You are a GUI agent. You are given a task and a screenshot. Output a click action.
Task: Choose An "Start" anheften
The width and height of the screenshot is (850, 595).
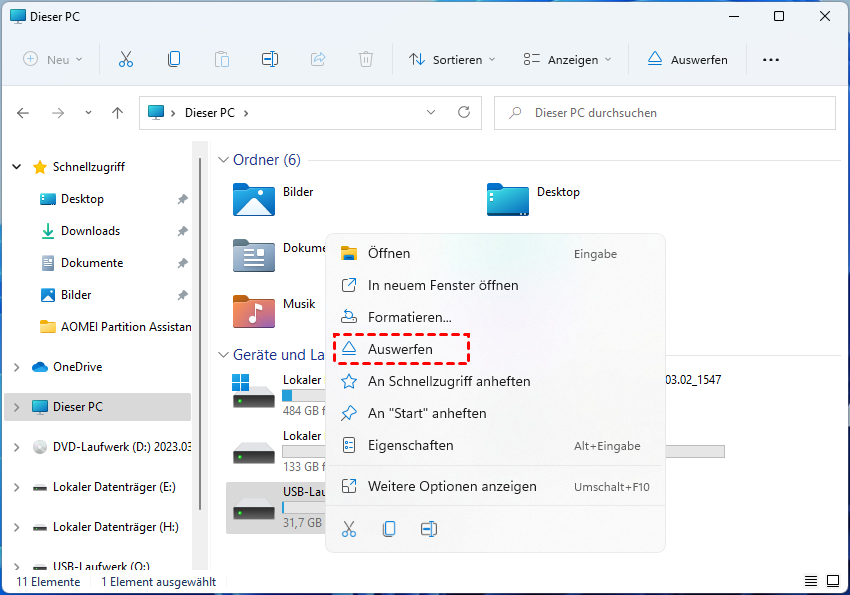coord(495,413)
